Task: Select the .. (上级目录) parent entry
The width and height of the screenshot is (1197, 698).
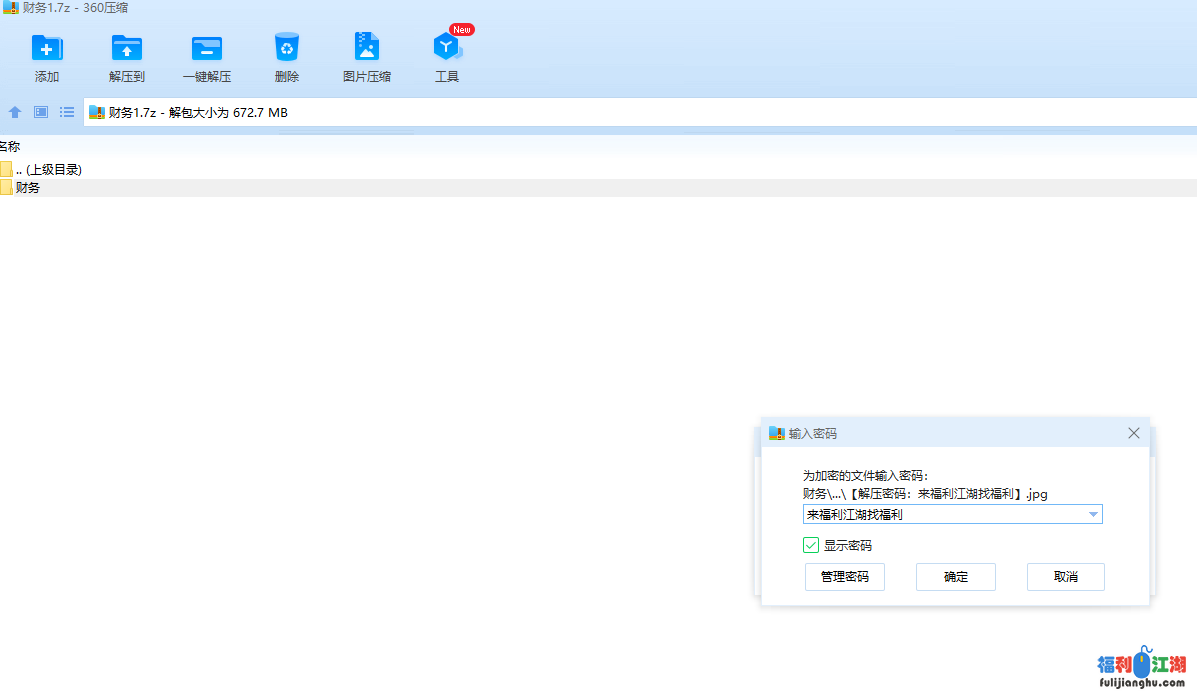Action: pos(48,170)
